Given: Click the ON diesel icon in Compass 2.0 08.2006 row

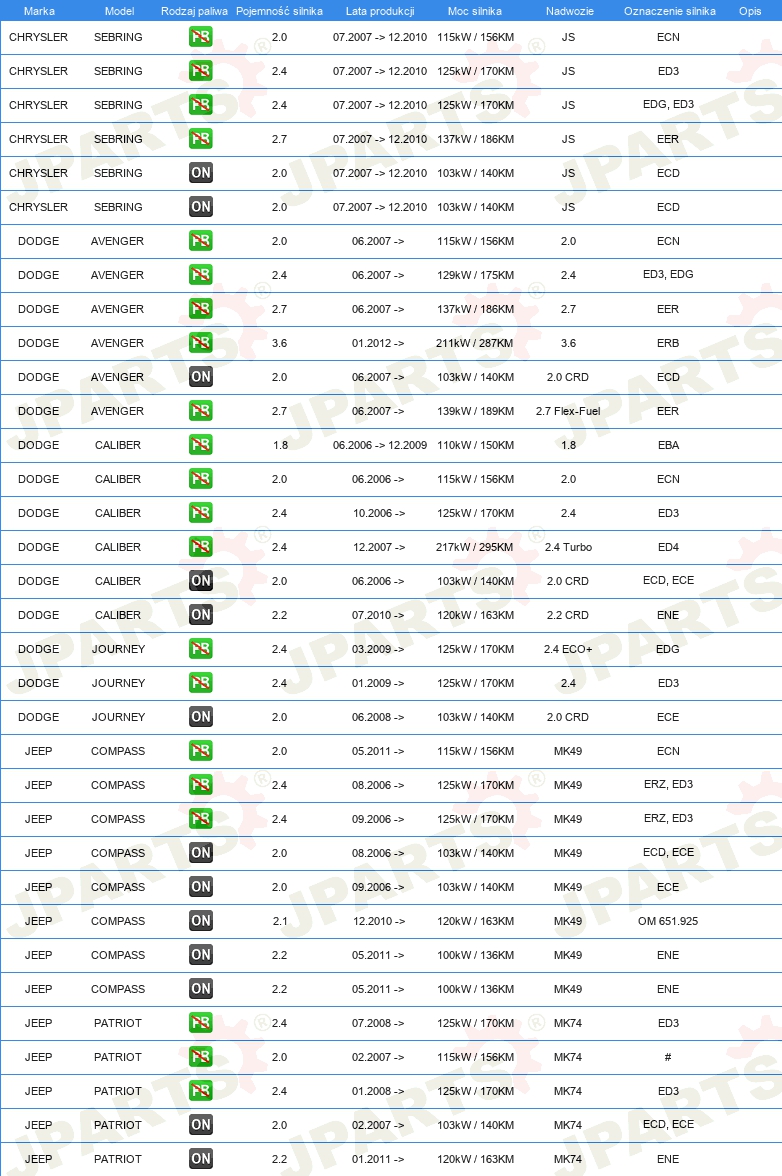Looking at the screenshot, I should click(200, 853).
